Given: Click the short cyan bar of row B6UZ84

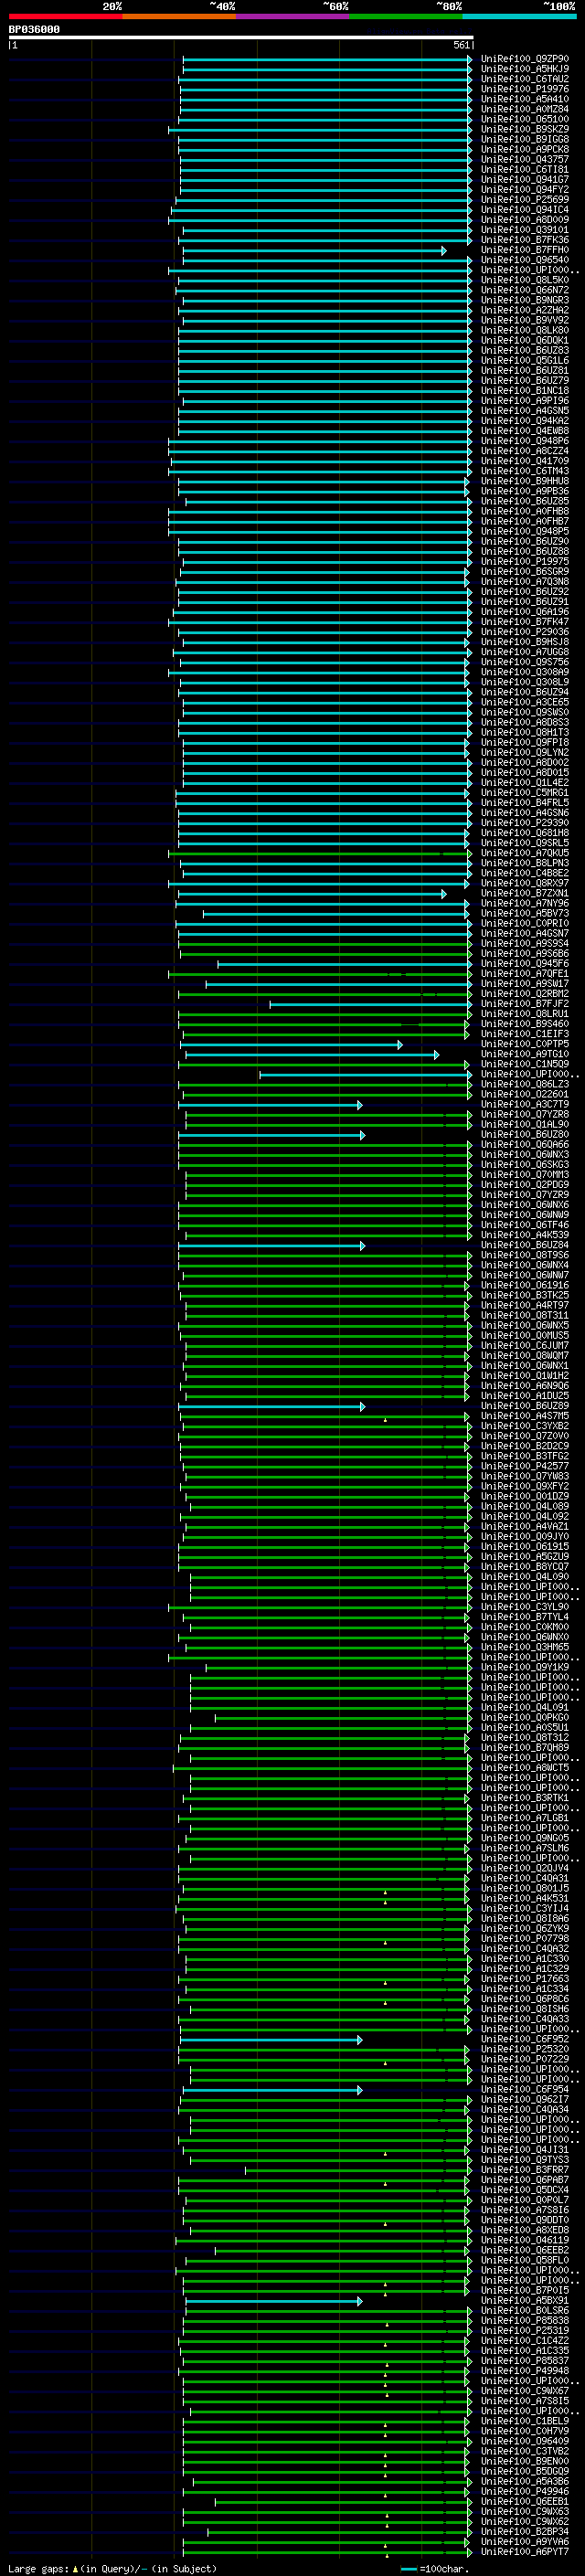Looking at the screenshot, I should point(272,1245).
